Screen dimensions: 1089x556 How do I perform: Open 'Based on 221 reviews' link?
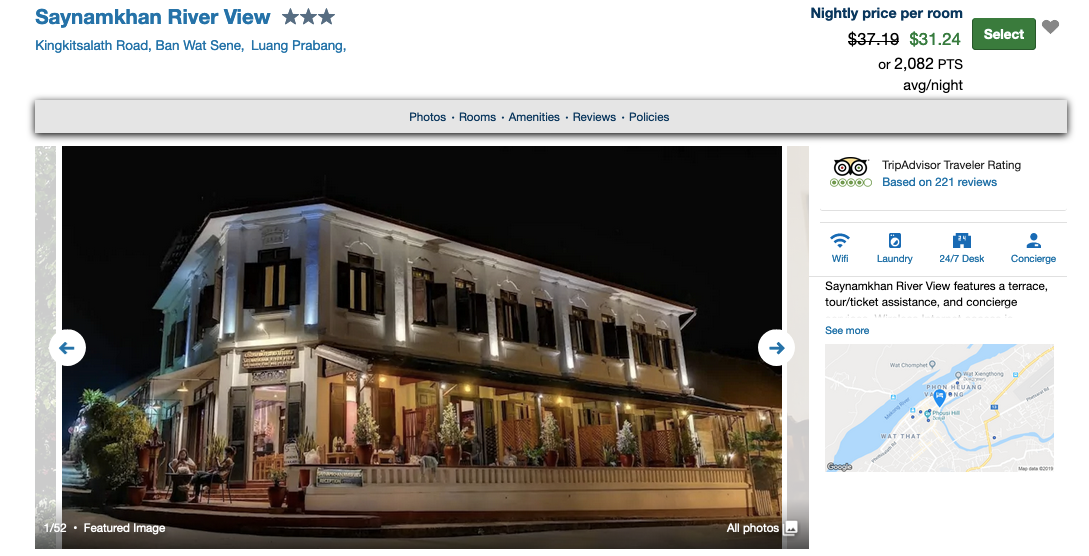939,182
